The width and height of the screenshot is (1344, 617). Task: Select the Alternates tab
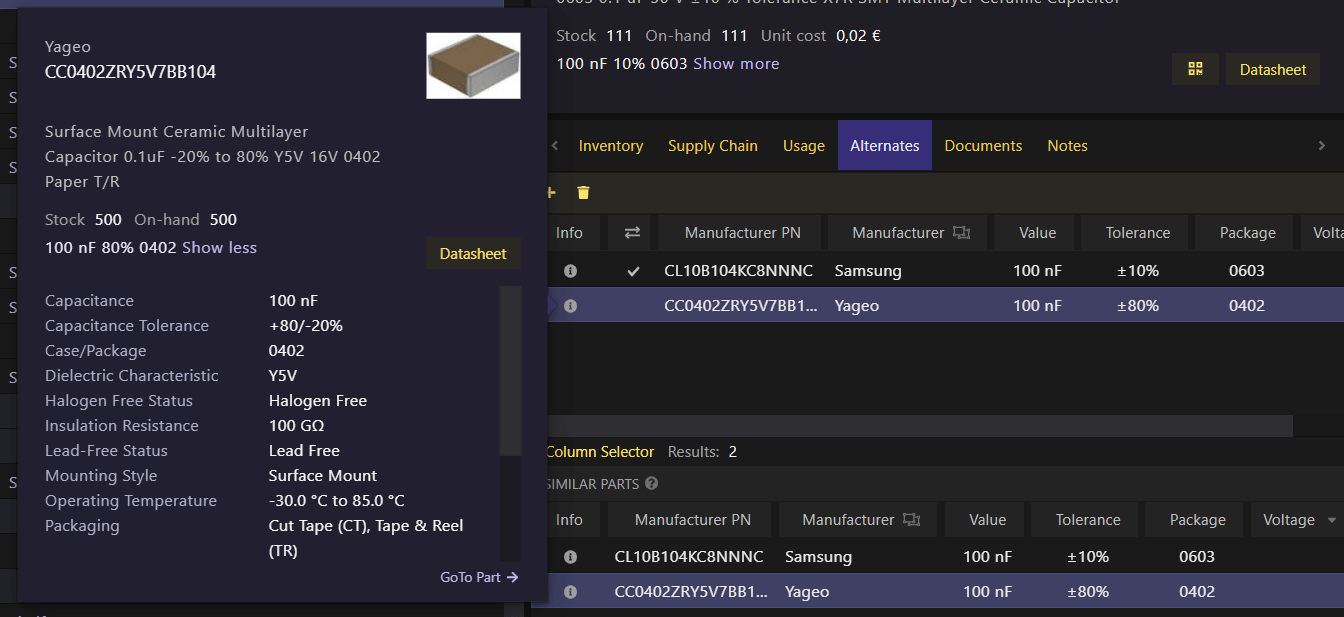[x=885, y=146]
